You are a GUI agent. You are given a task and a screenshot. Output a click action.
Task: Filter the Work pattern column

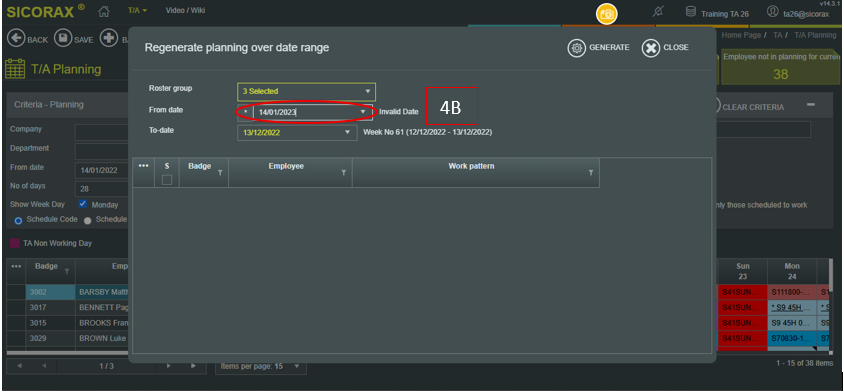point(591,173)
